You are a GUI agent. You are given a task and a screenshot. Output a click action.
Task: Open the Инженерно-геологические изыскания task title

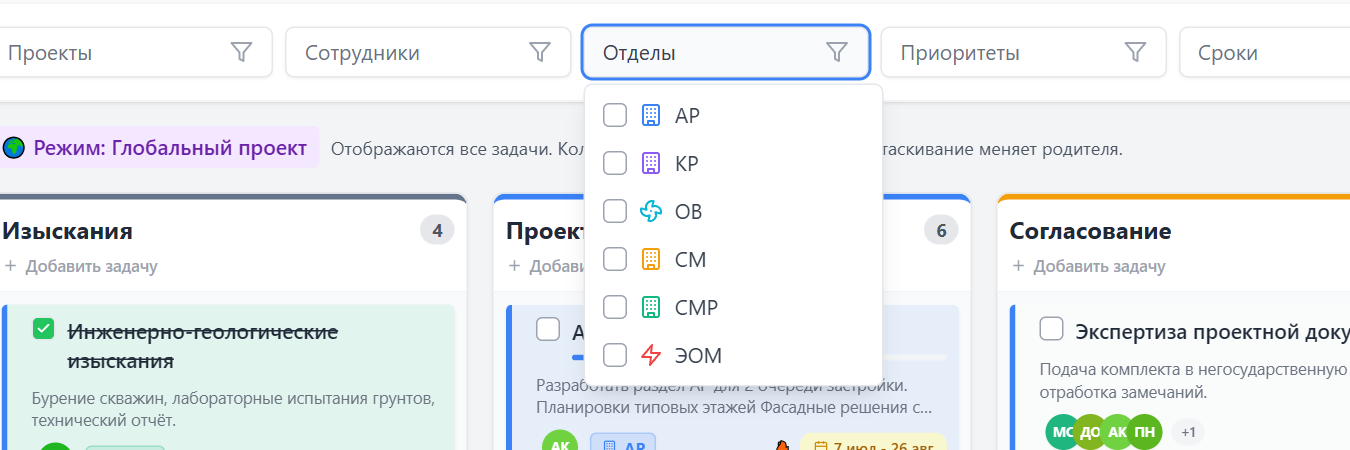(202, 345)
